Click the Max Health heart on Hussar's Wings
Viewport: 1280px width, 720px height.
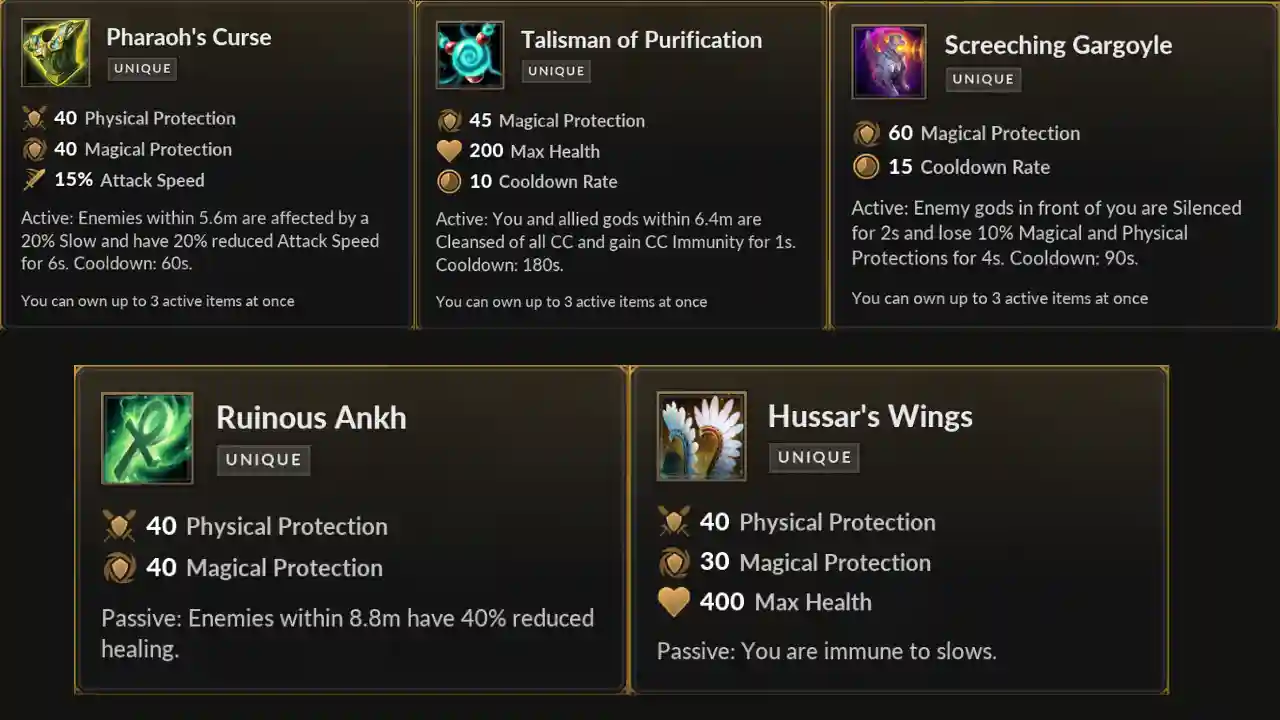[x=674, y=602]
